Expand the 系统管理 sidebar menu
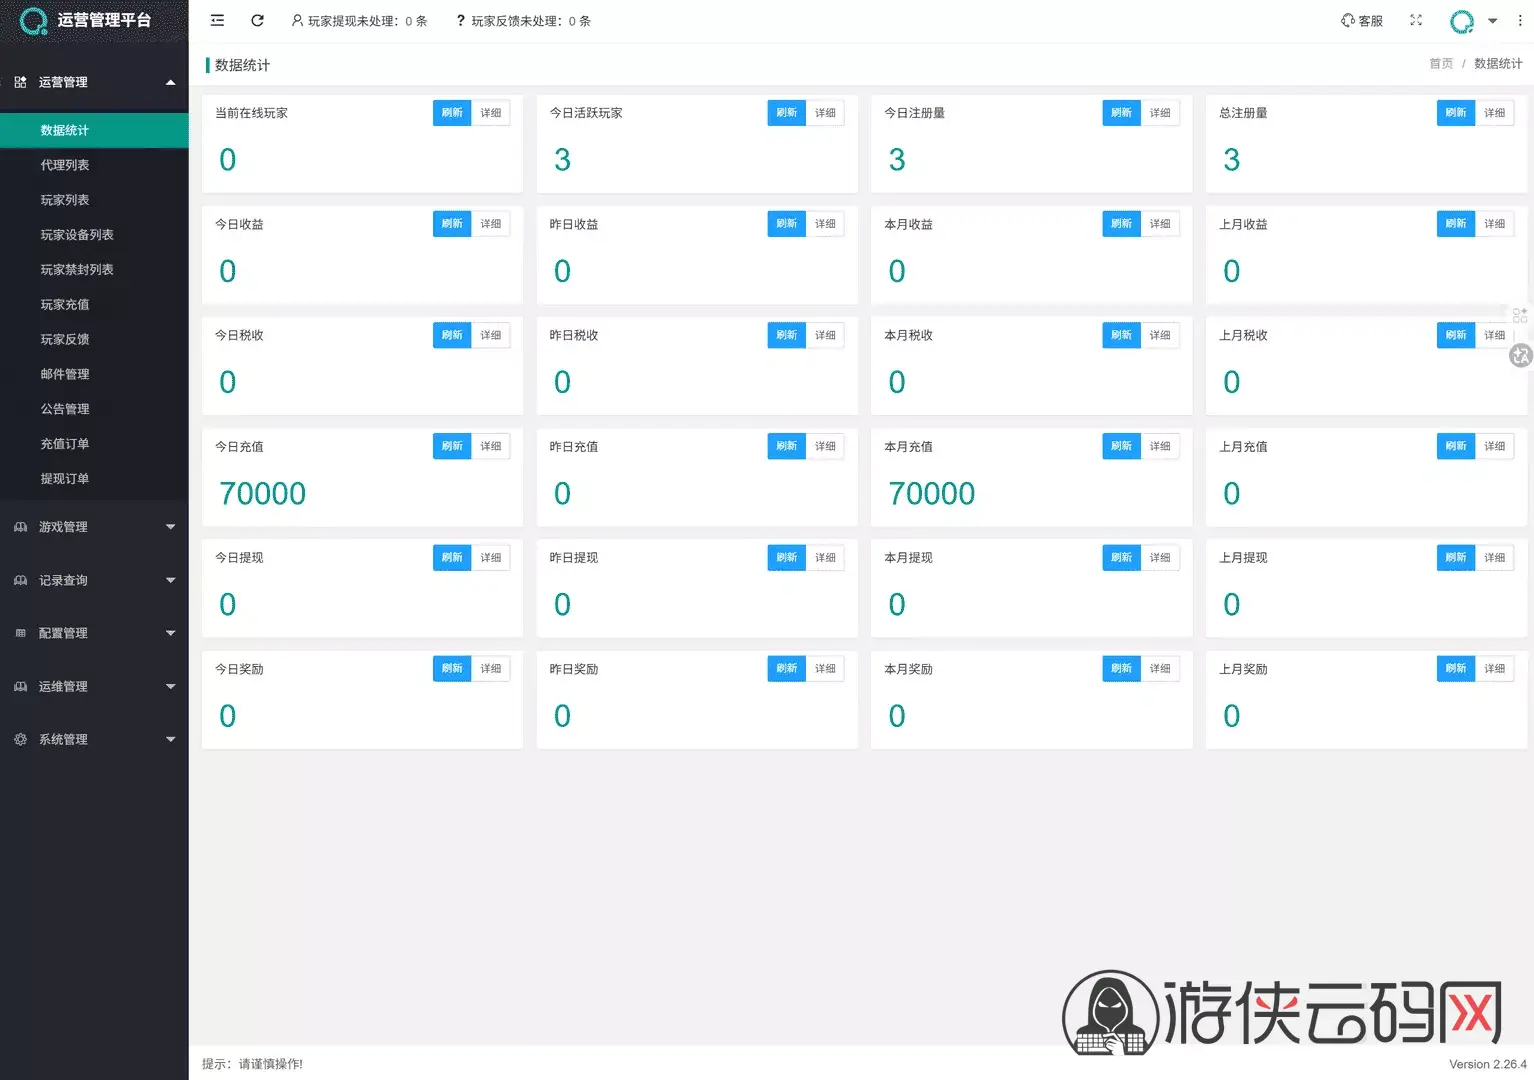Image resolution: width=1534 pixels, height=1080 pixels. click(x=94, y=739)
